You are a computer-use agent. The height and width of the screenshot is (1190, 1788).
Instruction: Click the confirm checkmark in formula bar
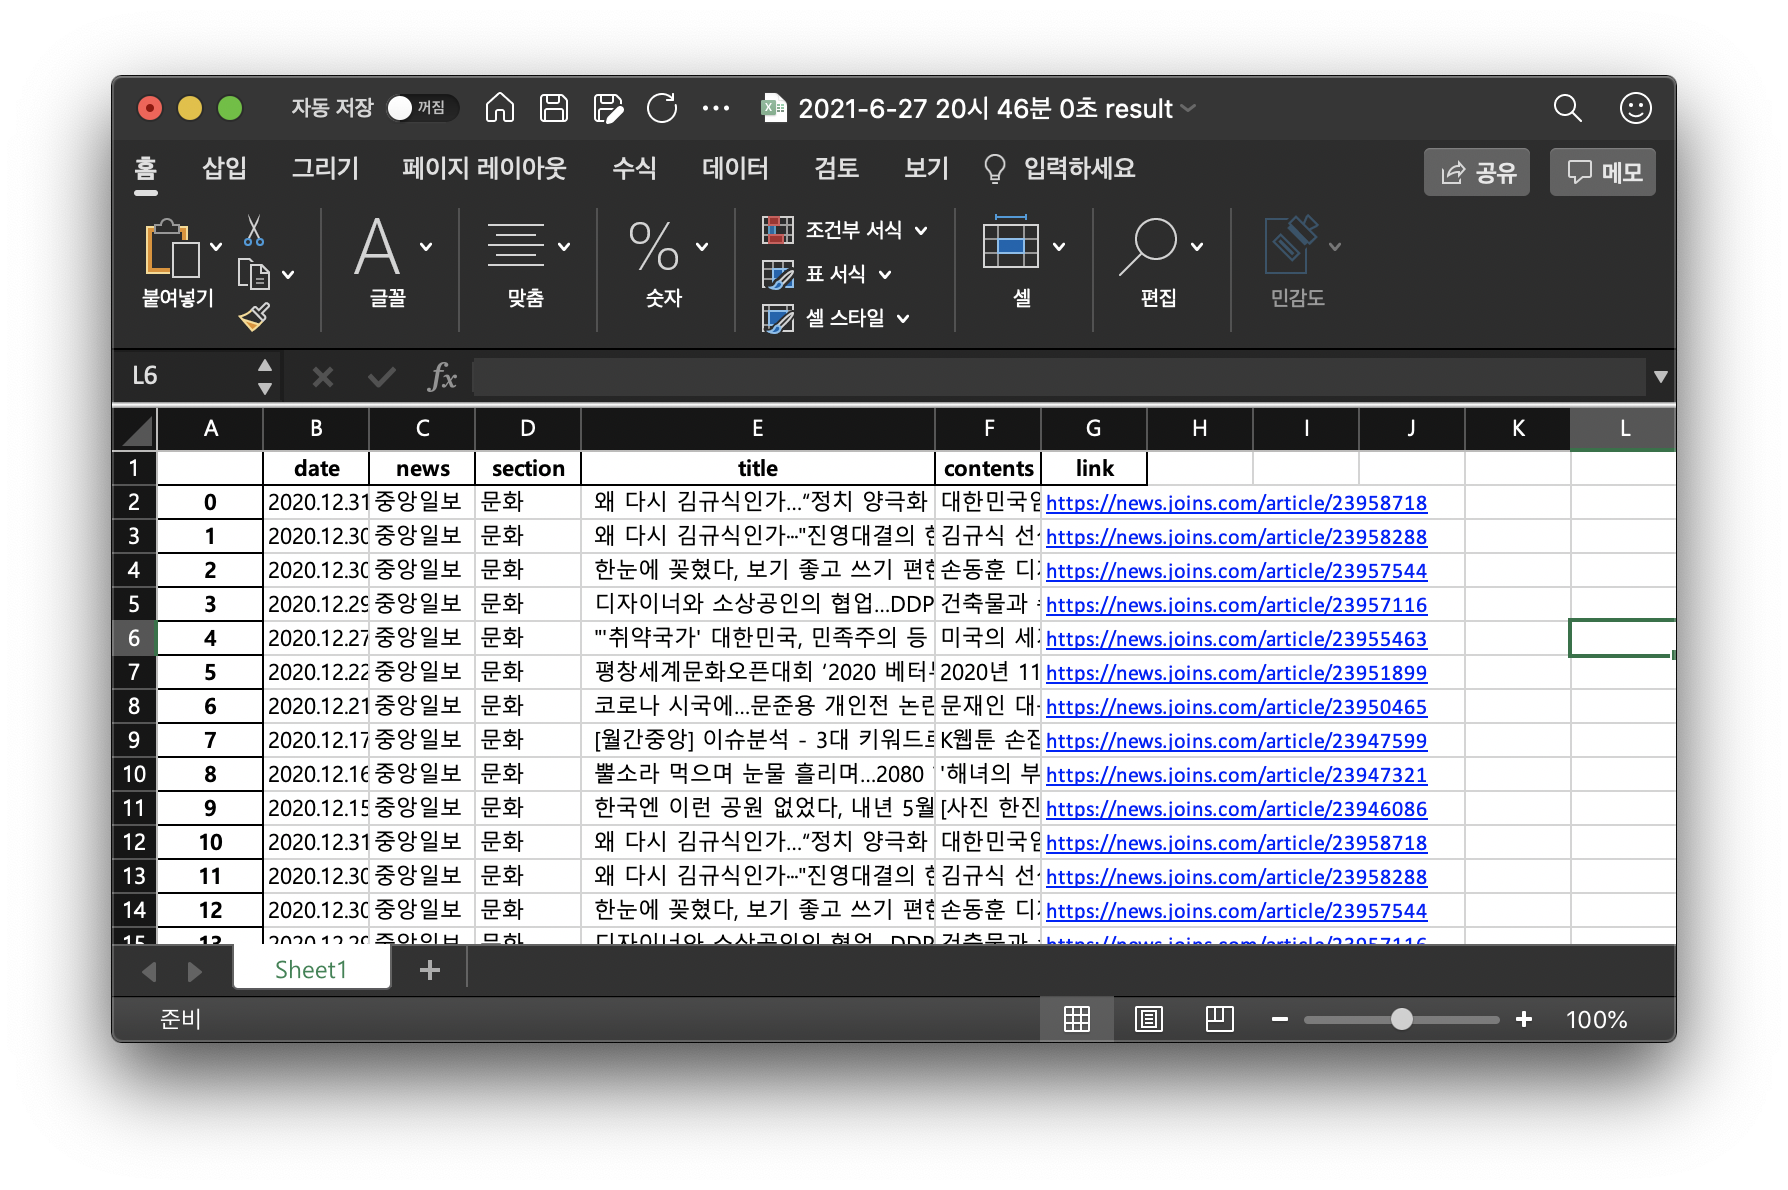click(381, 377)
